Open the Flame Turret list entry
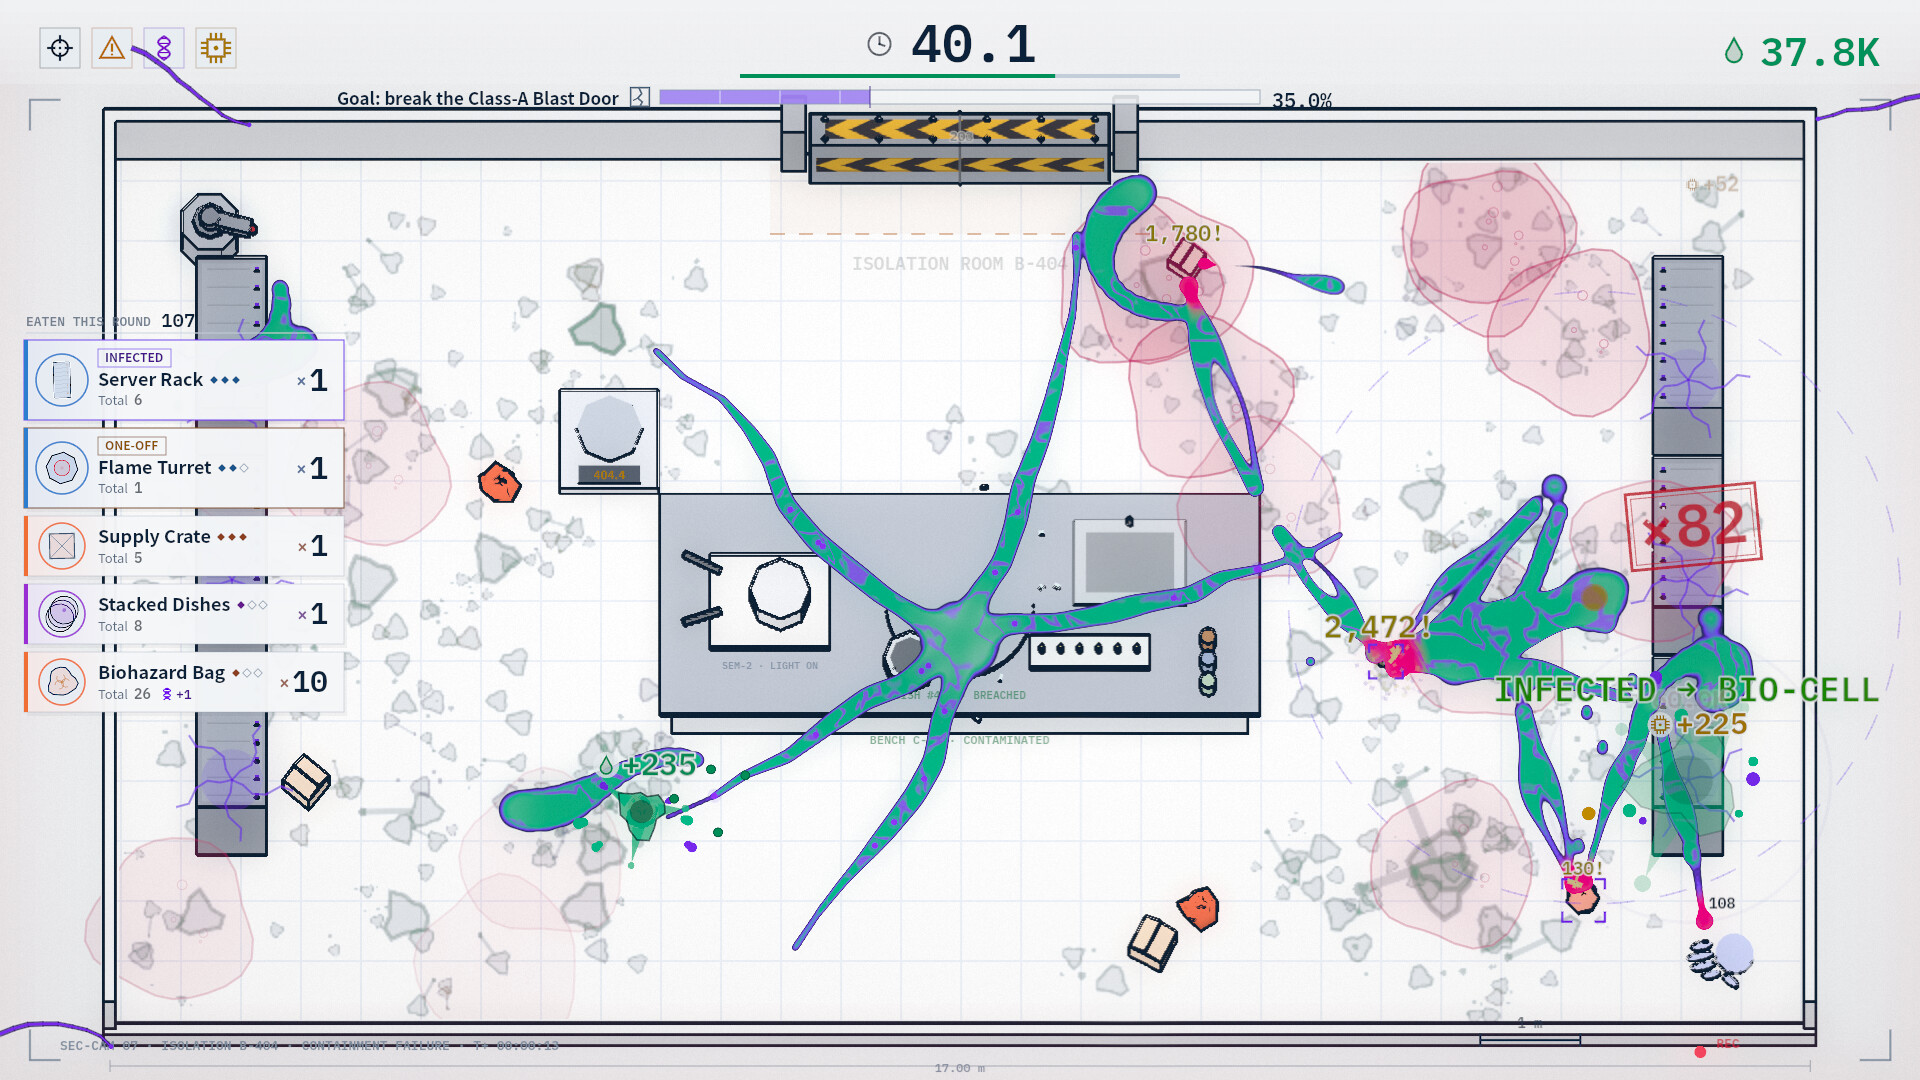This screenshot has height=1080, width=1920. tap(185, 468)
